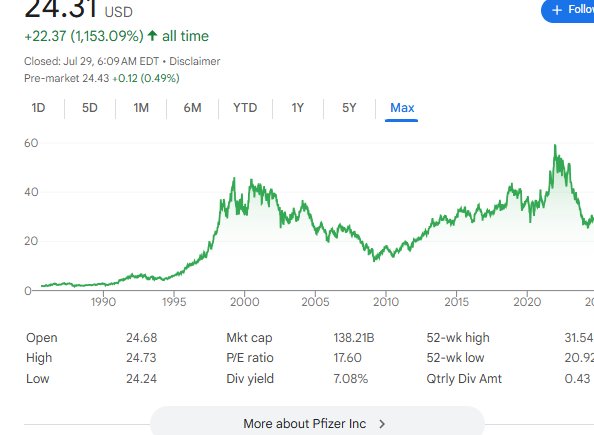594x435 pixels.
Task: Click the P/E ratio label
Action: click(x=250, y=358)
